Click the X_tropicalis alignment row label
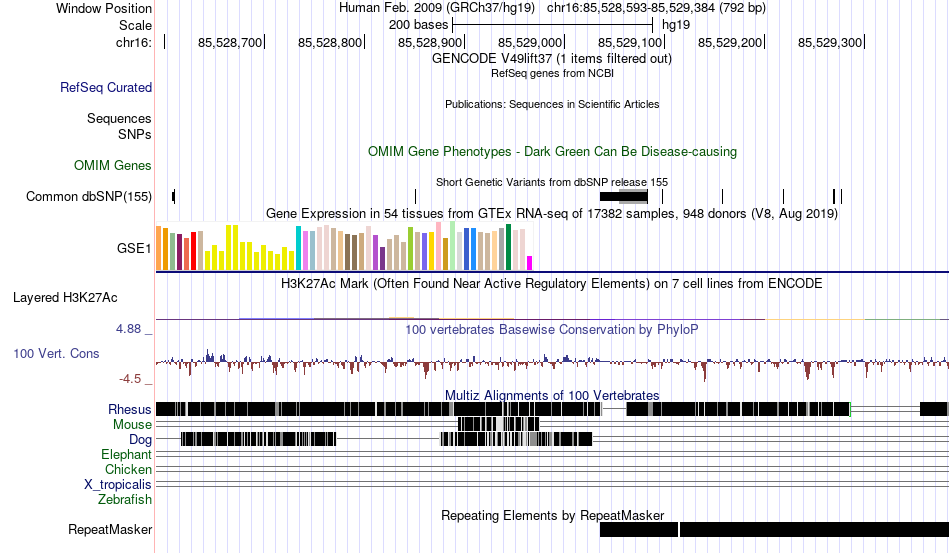Screen dimensions: 950x553 pyautogui.click(x=118, y=485)
